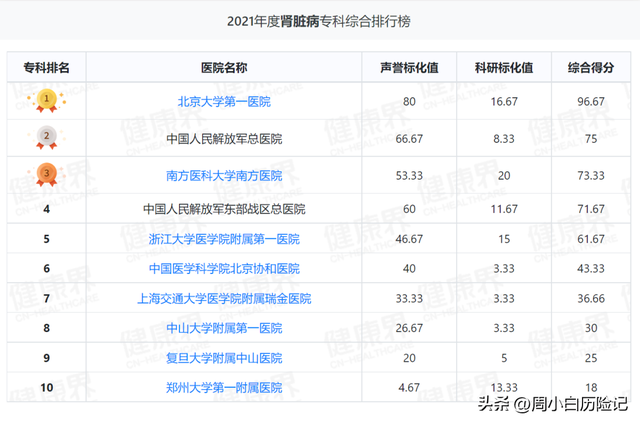Select total score 61.67

click(591, 239)
